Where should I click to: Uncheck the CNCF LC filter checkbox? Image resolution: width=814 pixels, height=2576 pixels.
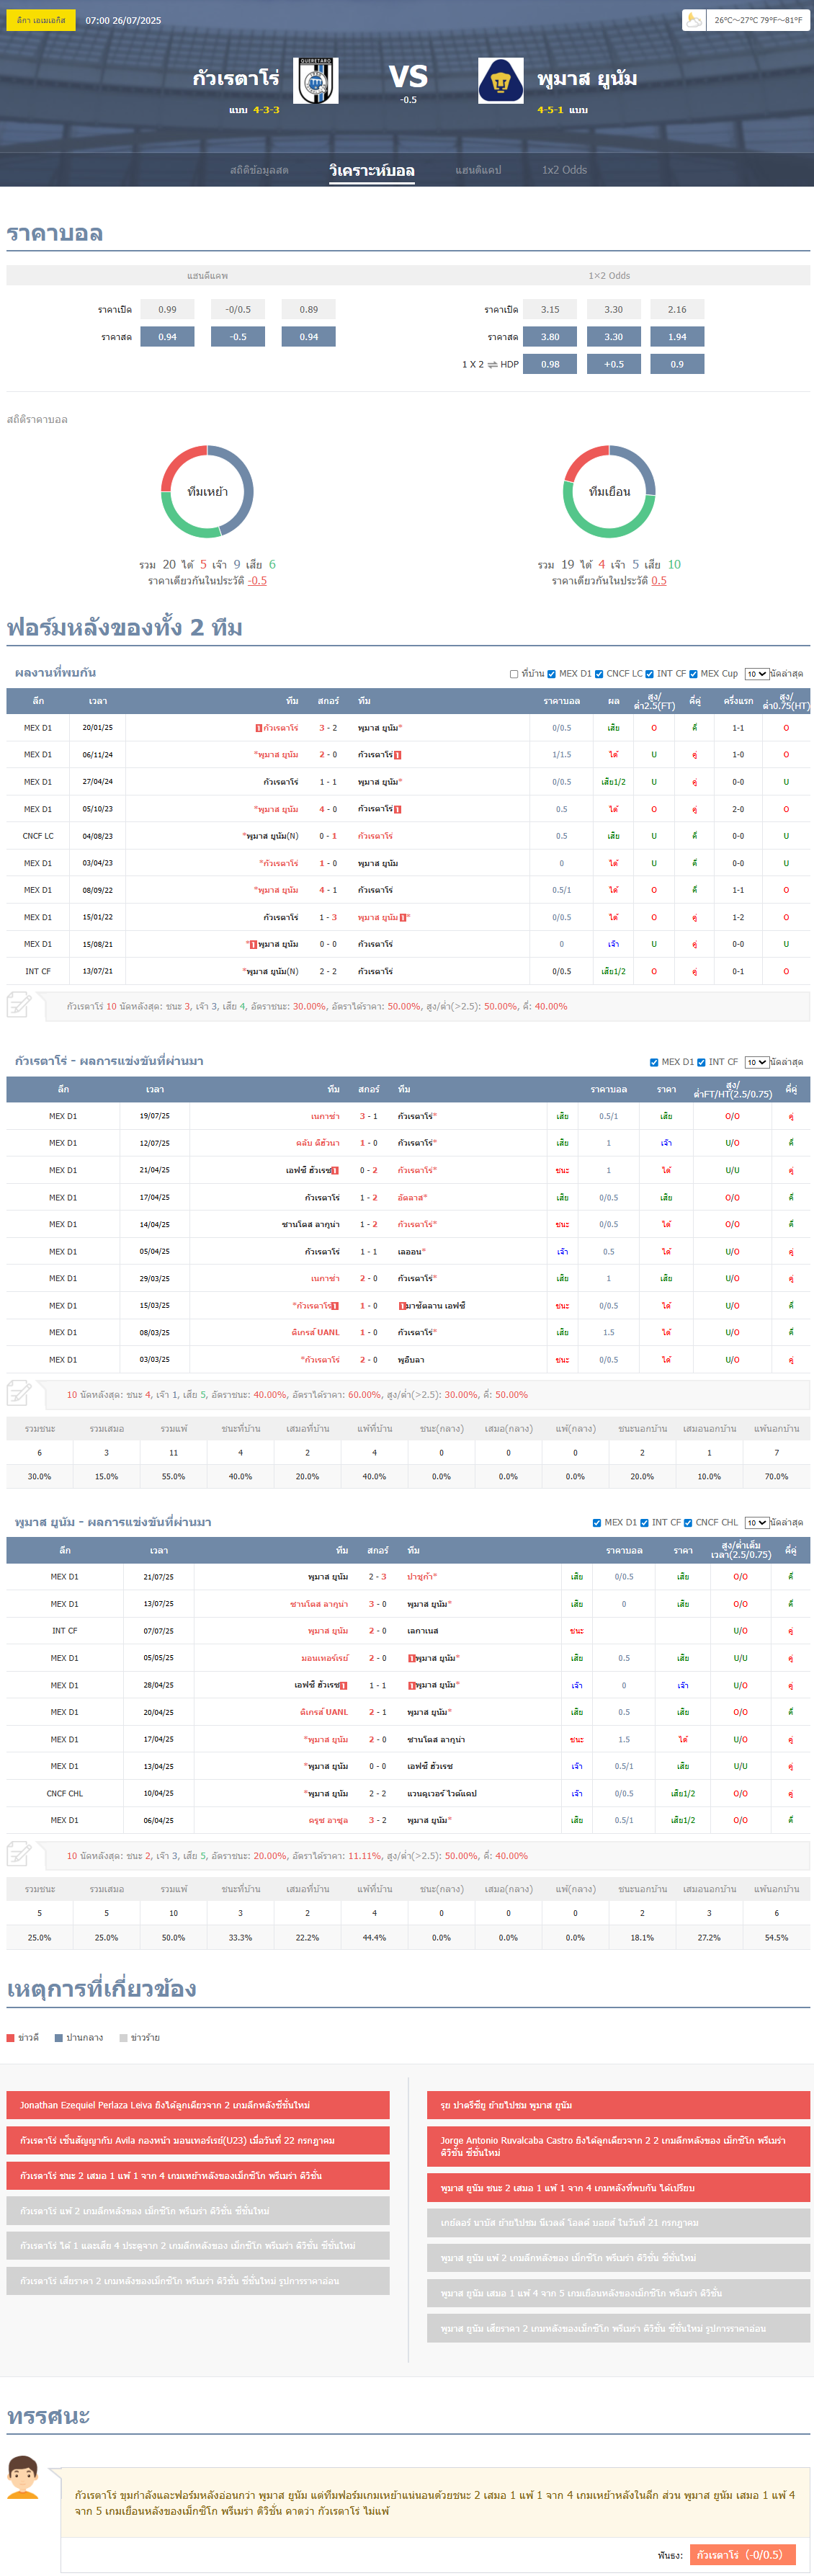(x=599, y=674)
